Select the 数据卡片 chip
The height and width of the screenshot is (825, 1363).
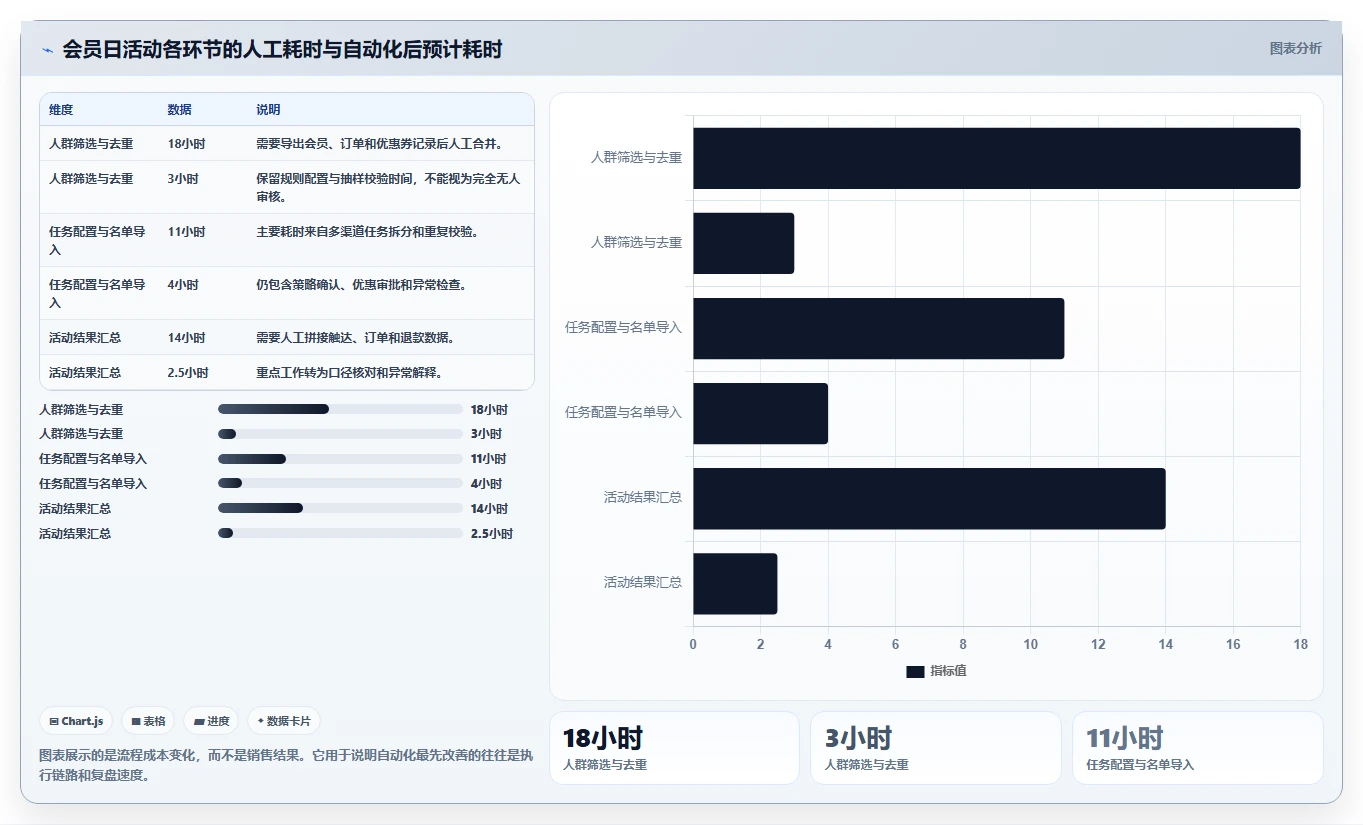tap(284, 721)
